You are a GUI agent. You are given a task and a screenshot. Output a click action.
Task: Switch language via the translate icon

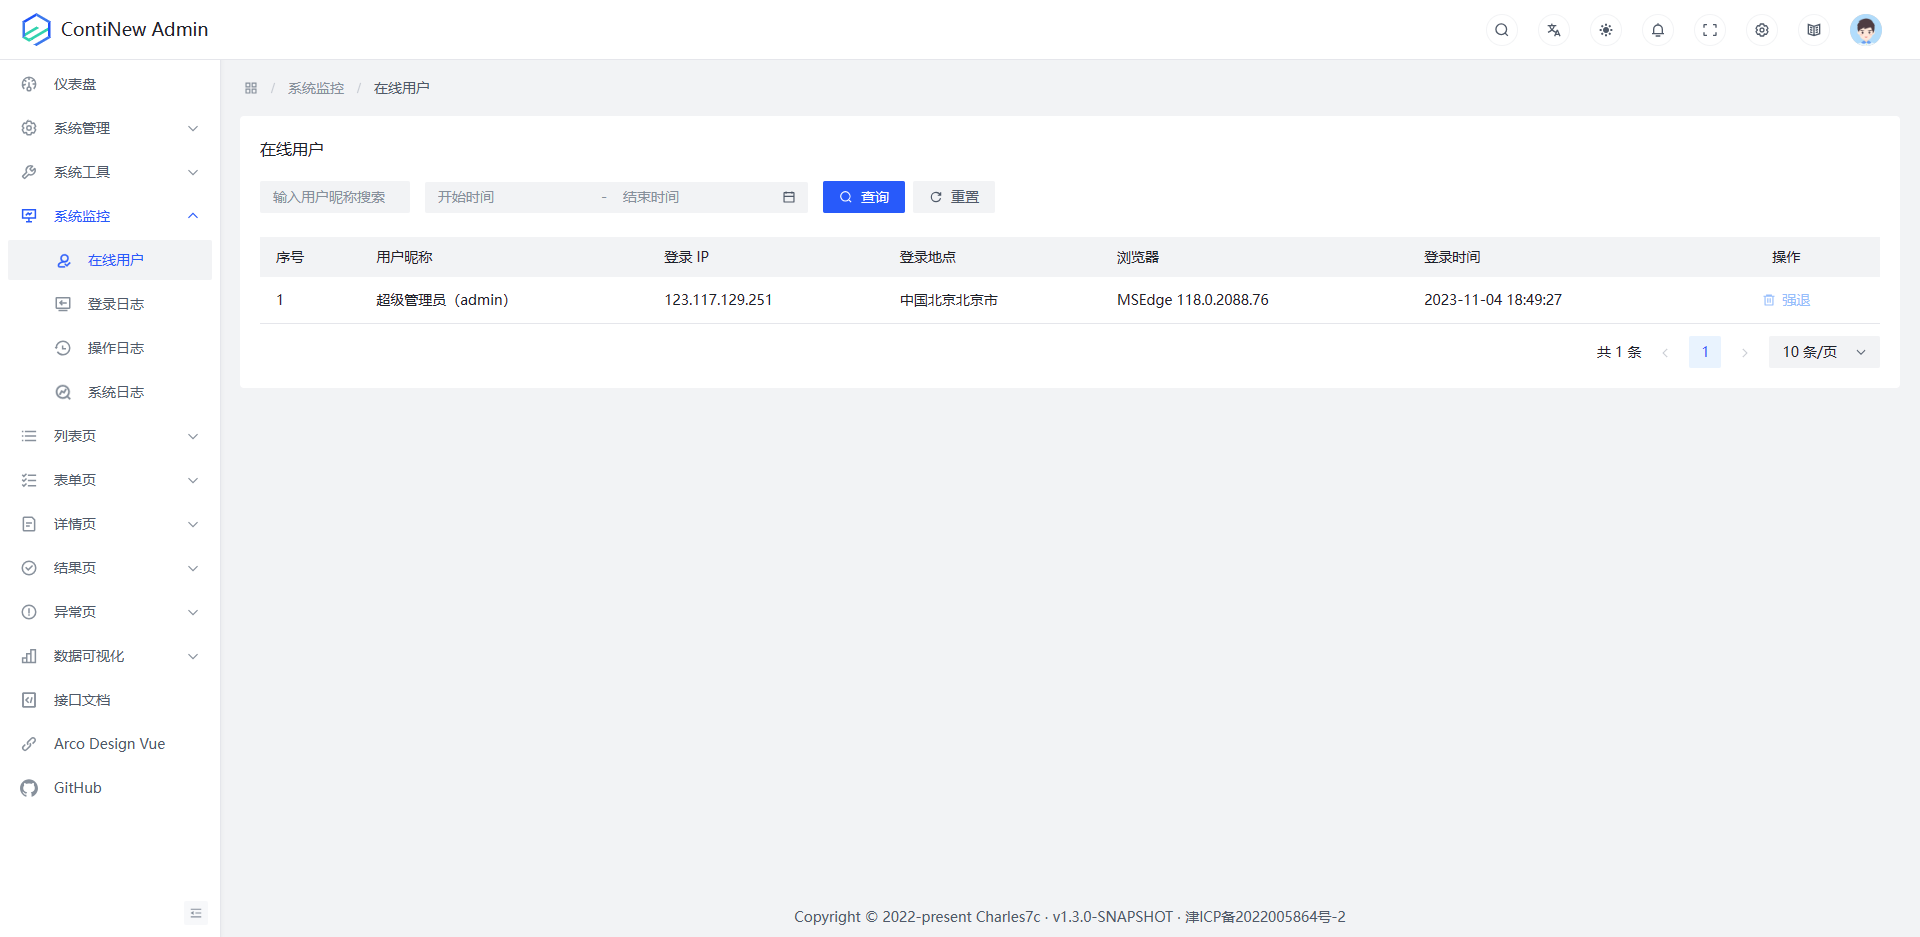pos(1553,29)
